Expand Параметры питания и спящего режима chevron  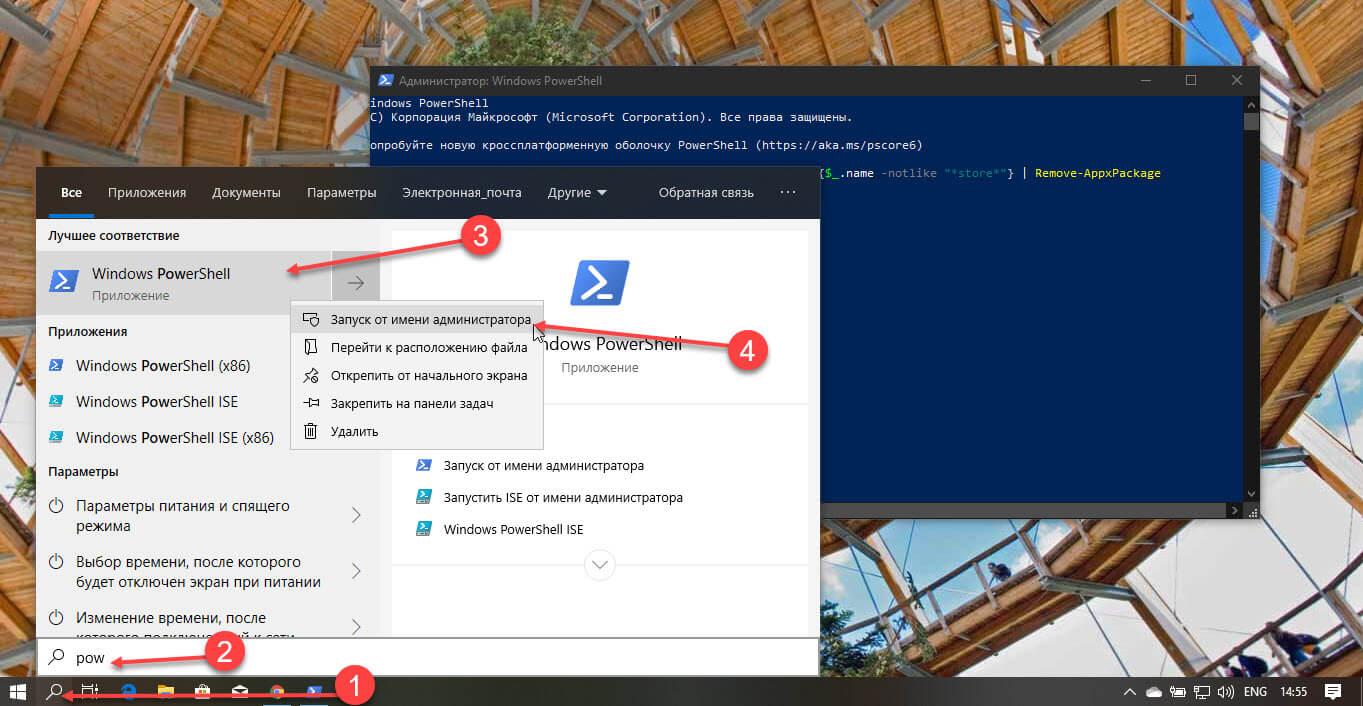click(x=356, y=516)
